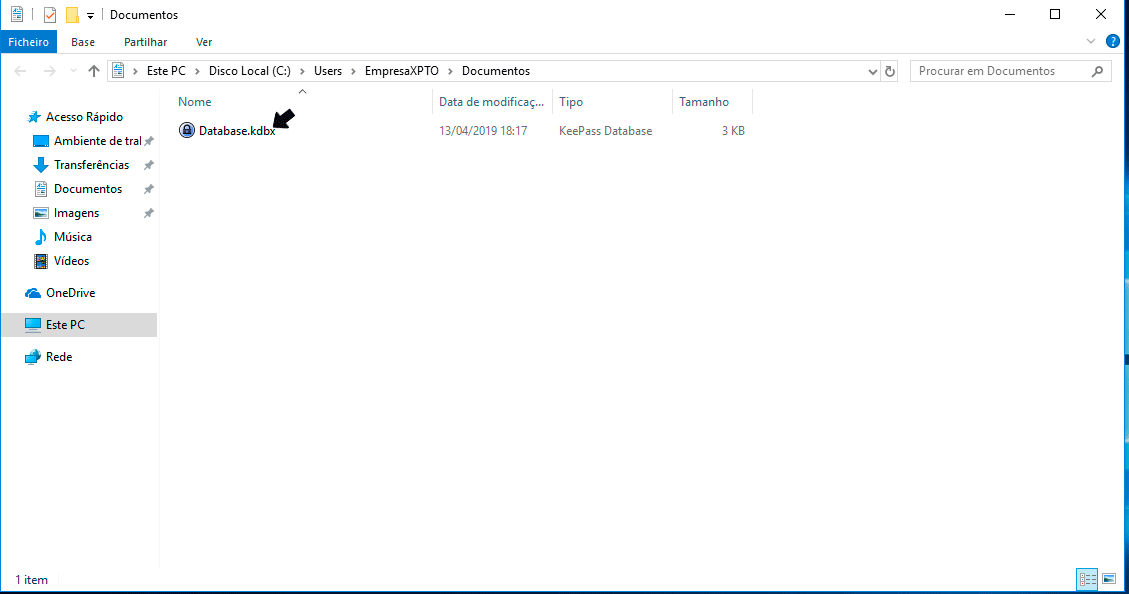Click EmpresaXPTO in the address breadcrumb
This screenshot has width=1129, height=594.
click(402, 71)
